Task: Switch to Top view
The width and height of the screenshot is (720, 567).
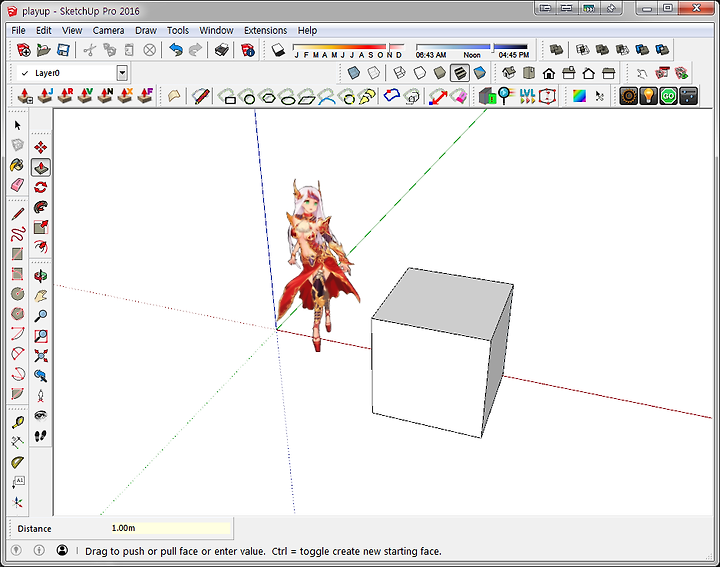Action: 529,73
